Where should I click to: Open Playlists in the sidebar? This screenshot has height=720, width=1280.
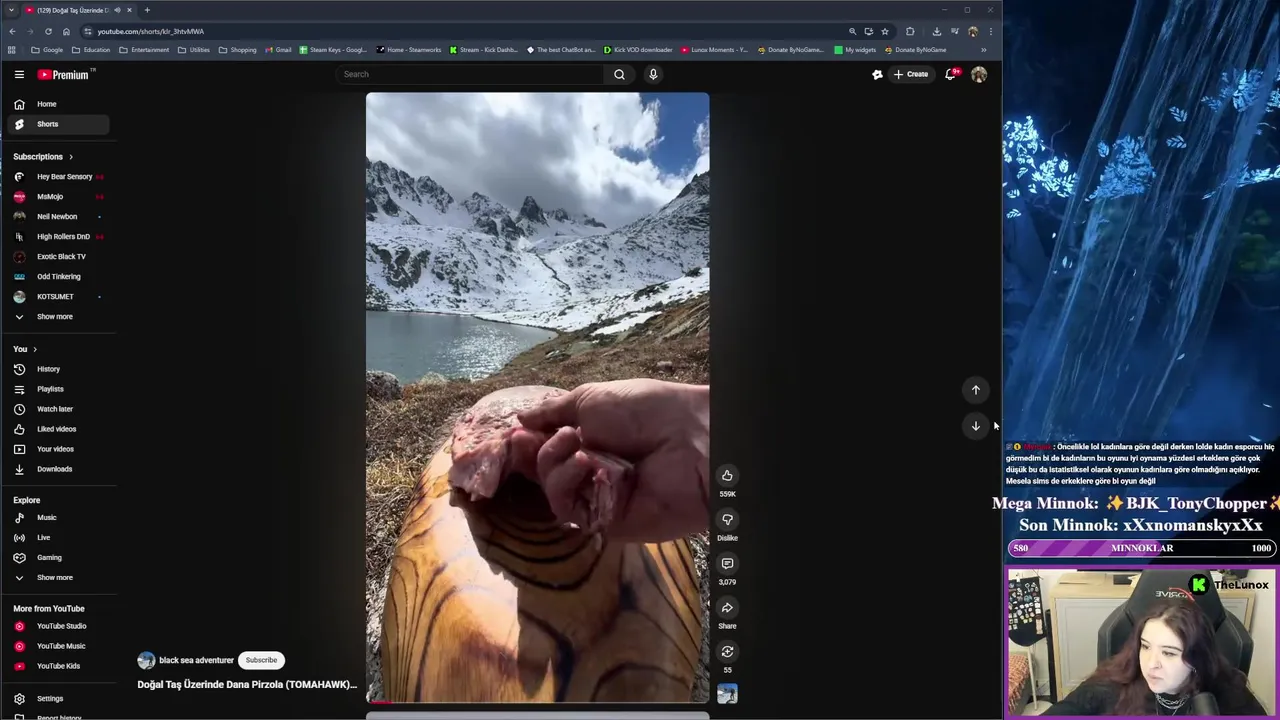[x=56, y=389]
